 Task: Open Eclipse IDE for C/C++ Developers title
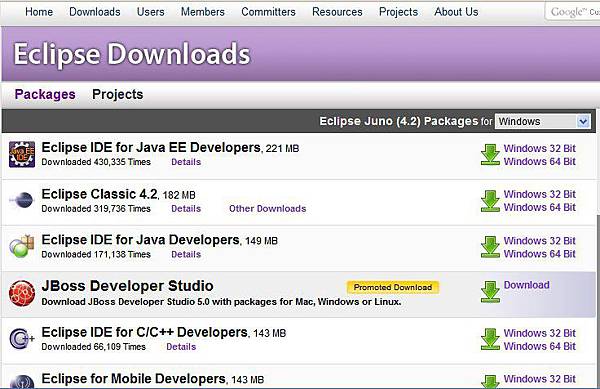[x=145, y=332]
